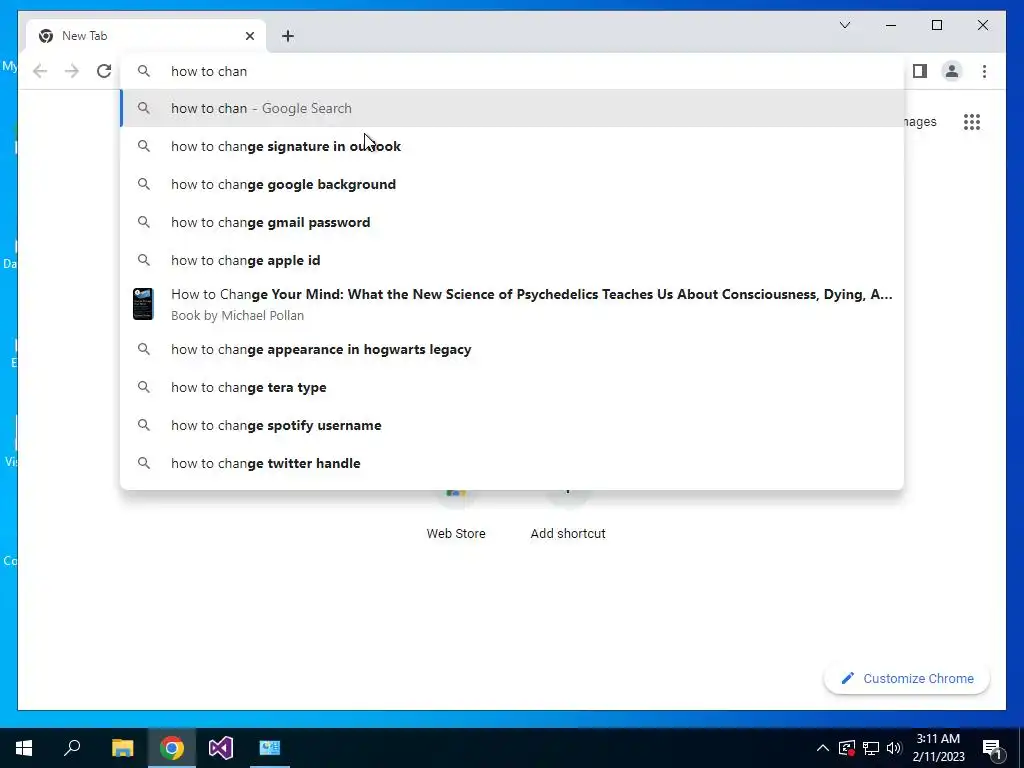Click the taskbar app next to Visual Studio
The width and height of the screenshot is (1024, 768).
[270, 748]
